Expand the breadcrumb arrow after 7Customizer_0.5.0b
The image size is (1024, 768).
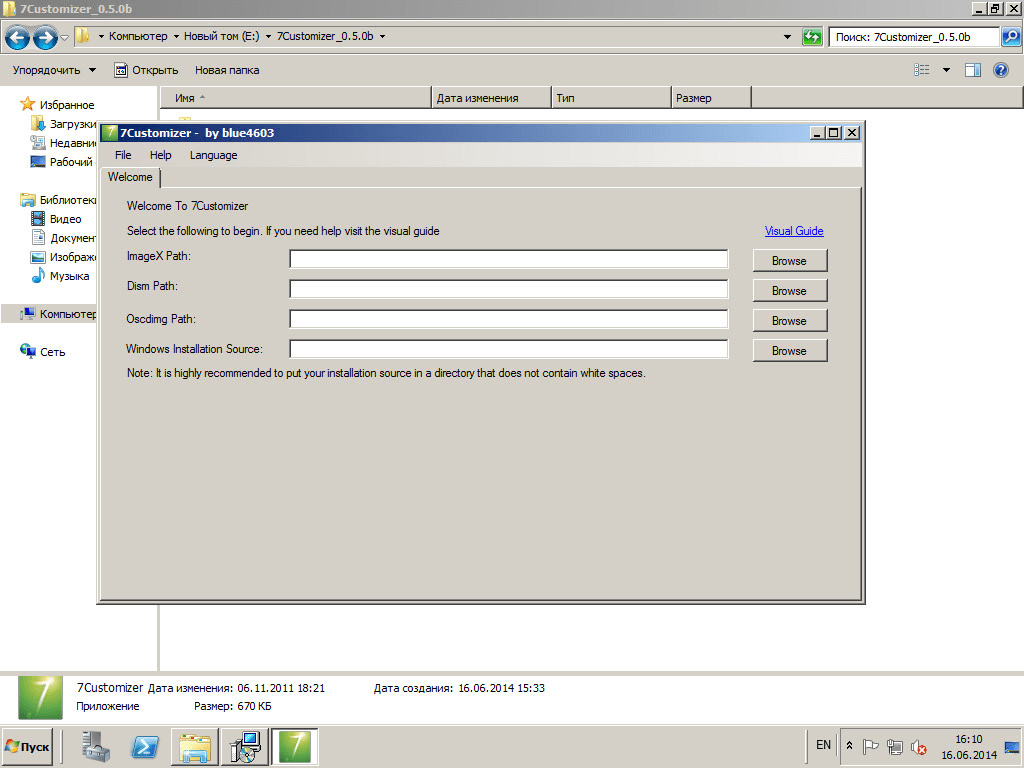click(382, 37)
